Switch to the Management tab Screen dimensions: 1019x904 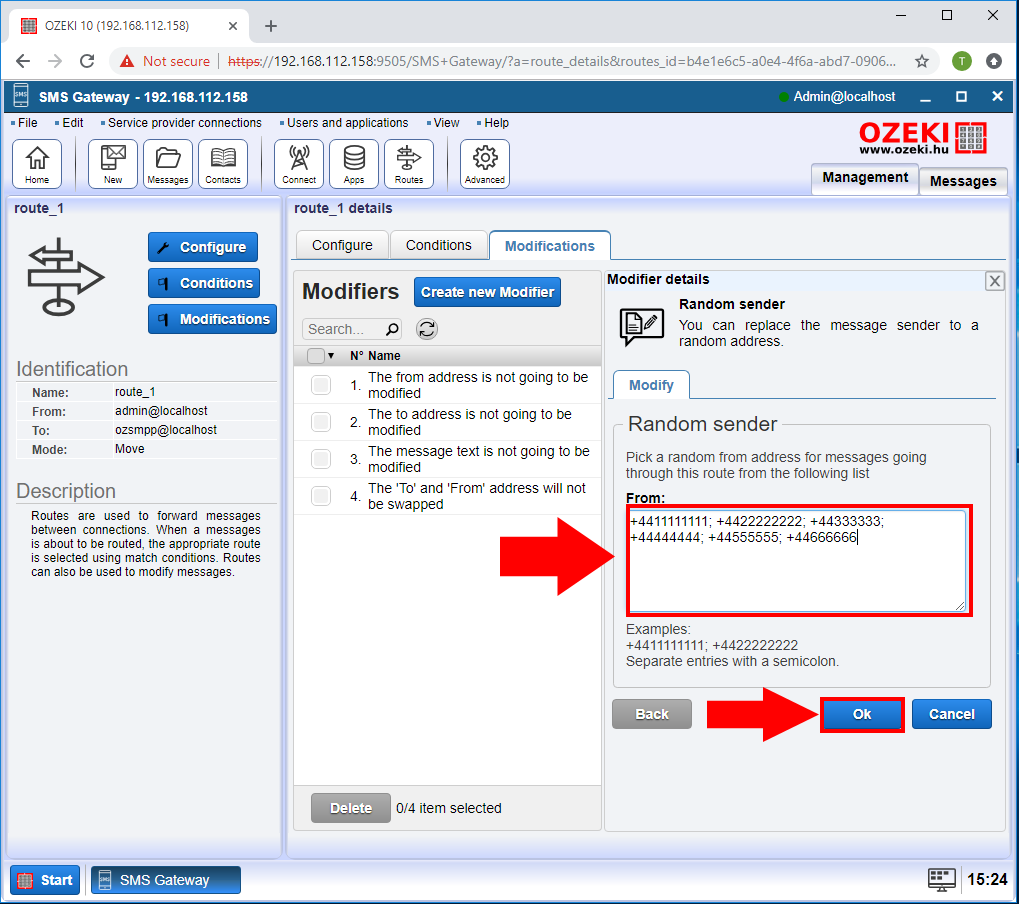click(x=865, y=177)
